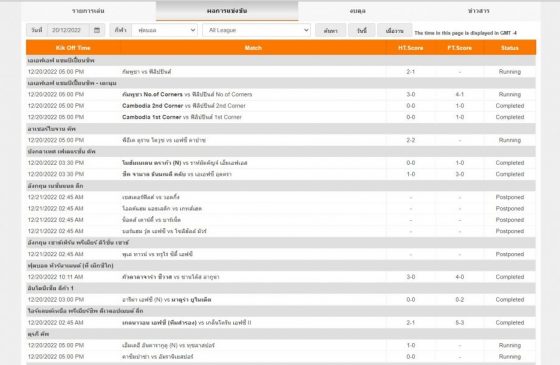
Task: Click the Status column header
Action: click(510, 48)
